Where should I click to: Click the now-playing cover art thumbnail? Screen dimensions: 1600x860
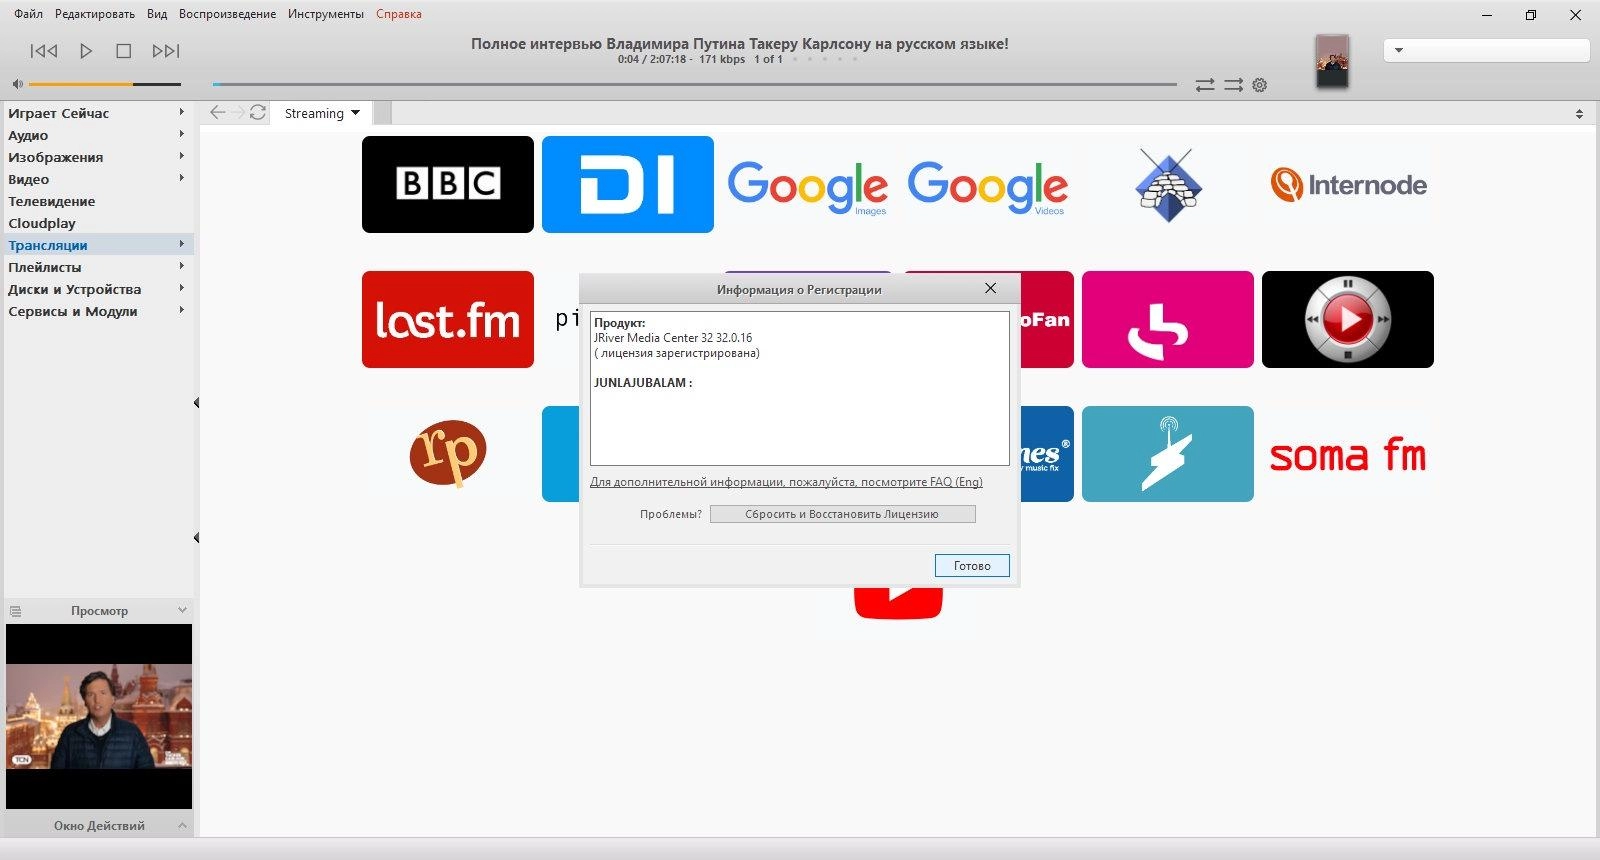click(x=1332, y=61)
